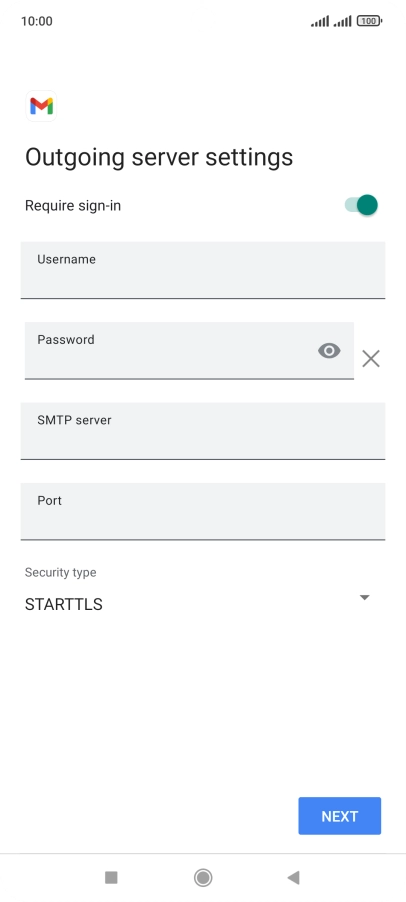Tap the battery indicator in status bar
Screen dimensions: 406x902
(x=369, y=21)
